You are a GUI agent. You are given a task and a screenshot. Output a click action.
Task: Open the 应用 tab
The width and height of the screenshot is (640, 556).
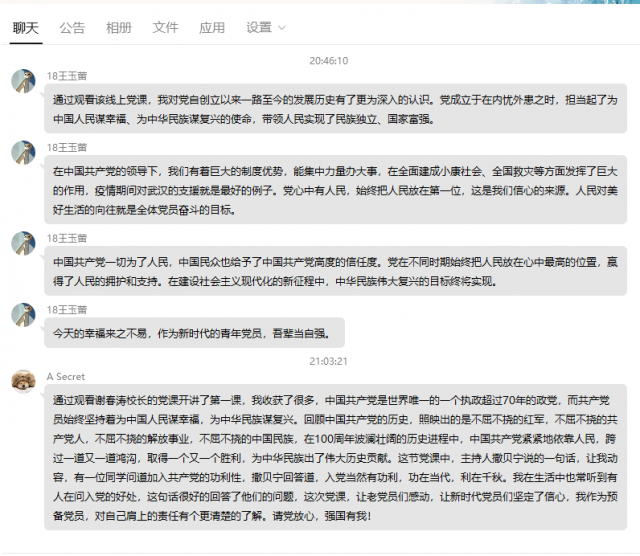212,28
